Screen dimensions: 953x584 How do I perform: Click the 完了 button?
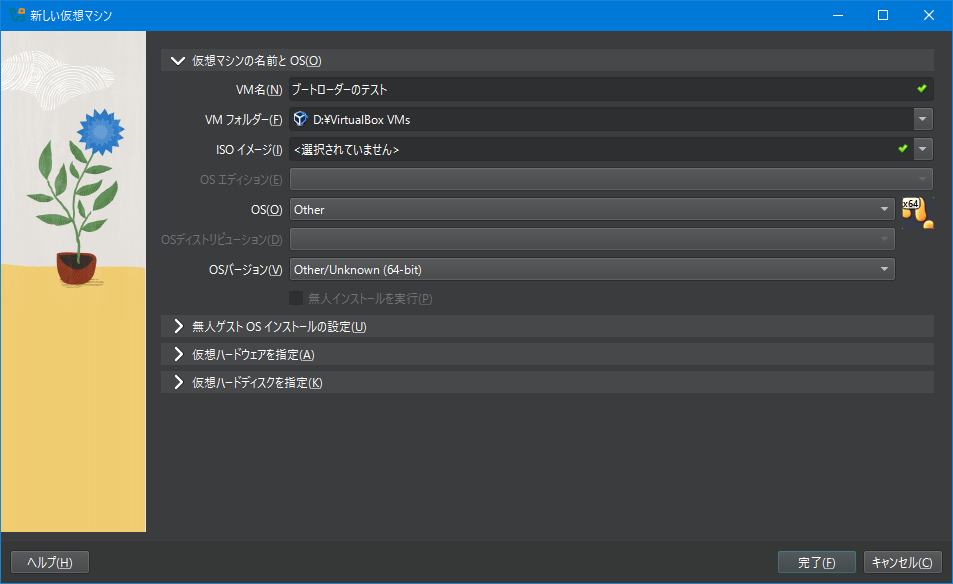(817, 562)
